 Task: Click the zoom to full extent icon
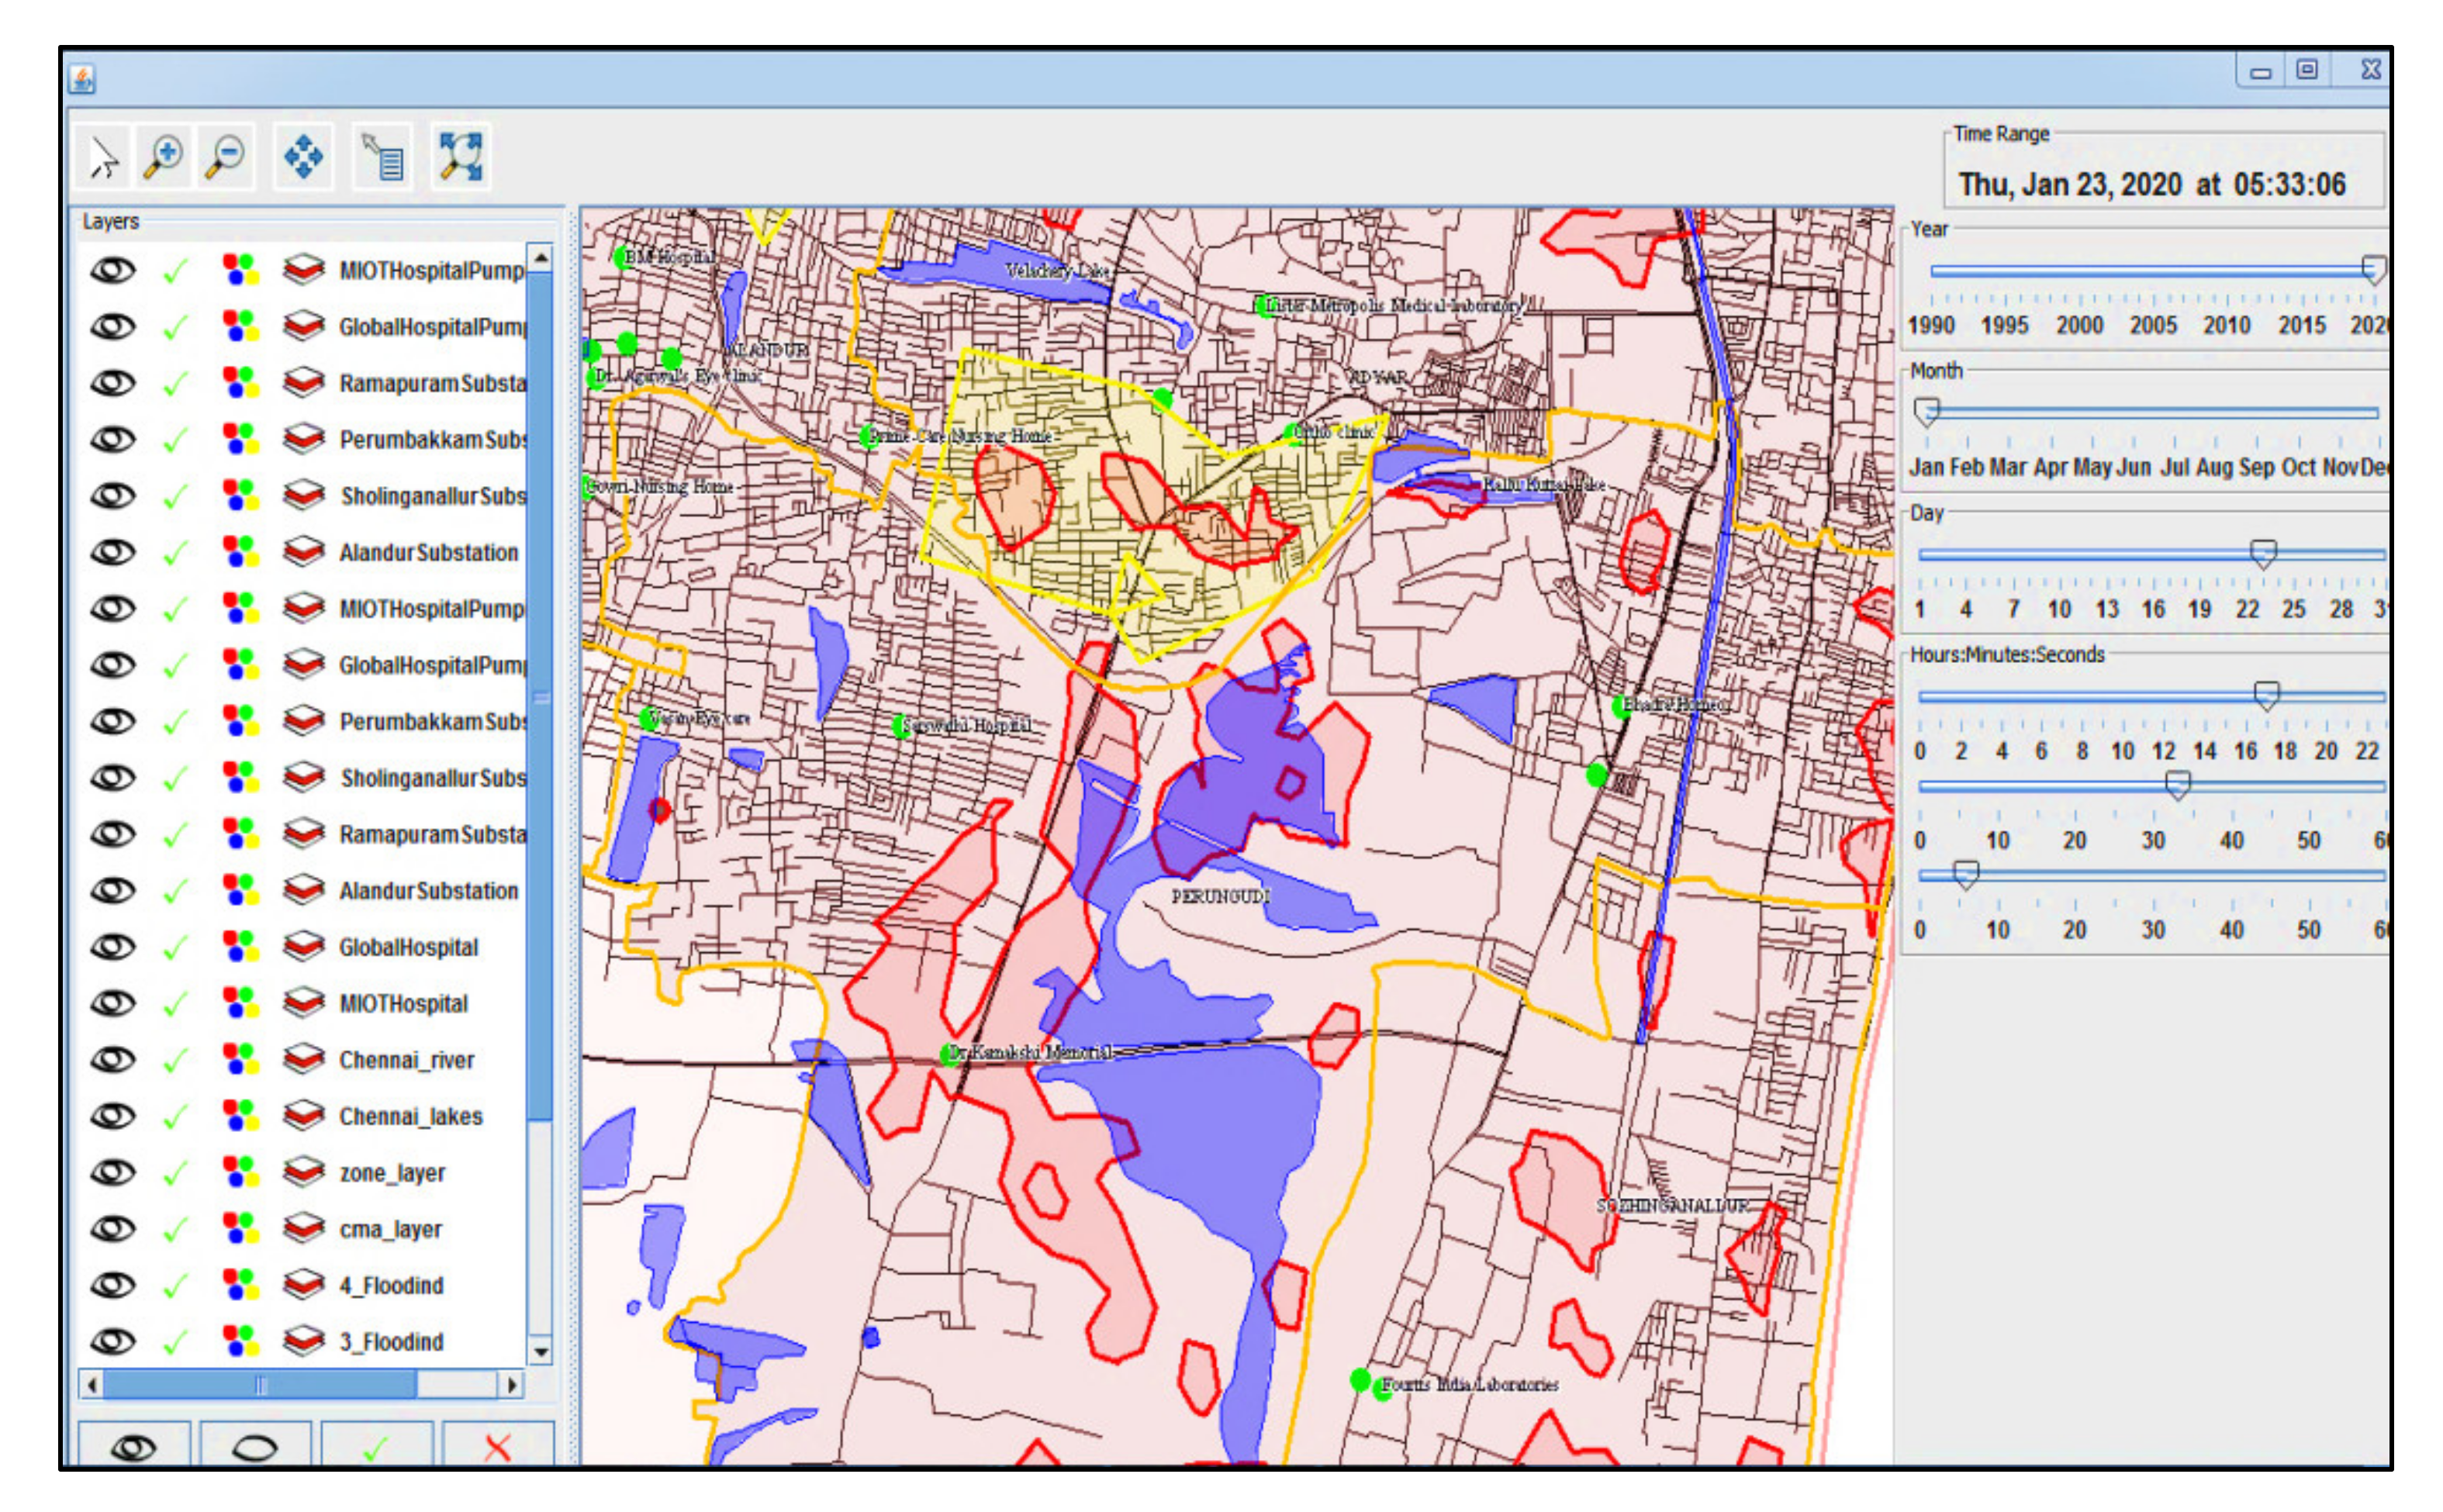pos(461,158)
